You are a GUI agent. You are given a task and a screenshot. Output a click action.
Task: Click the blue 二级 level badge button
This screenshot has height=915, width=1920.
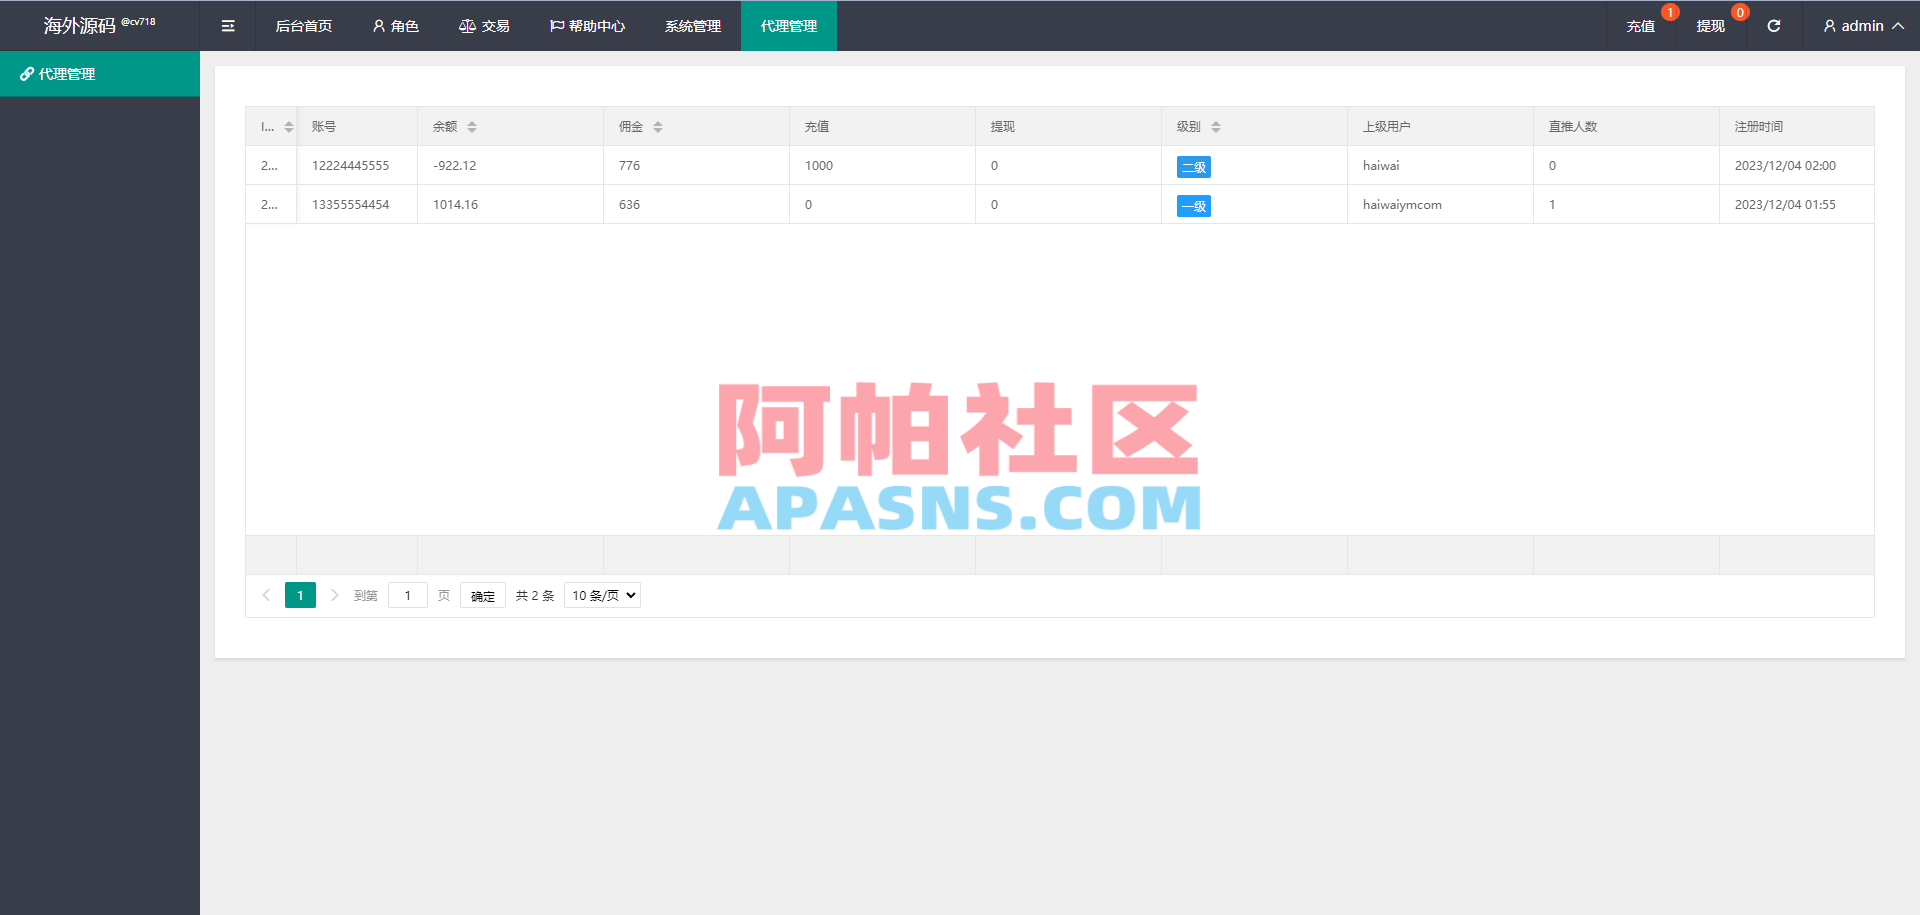tap(1194, 166)
